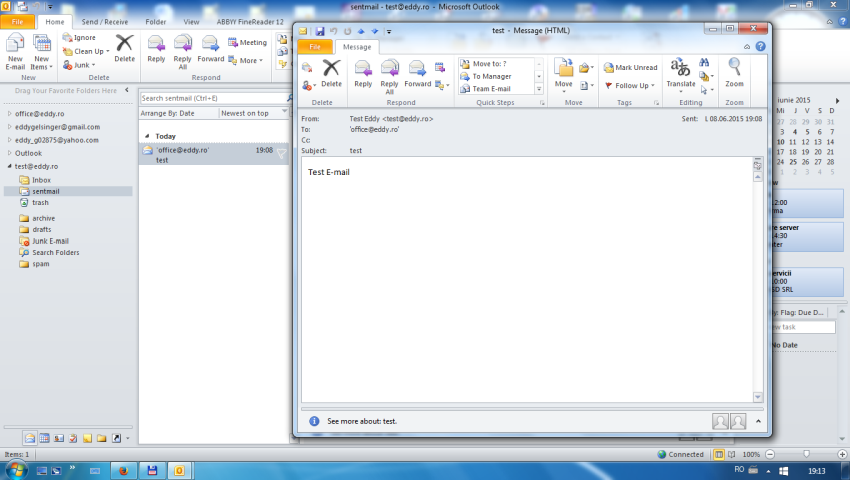Click message body scroll down arrow
Viewport: 850px width, 480px height.
[757, 397]
